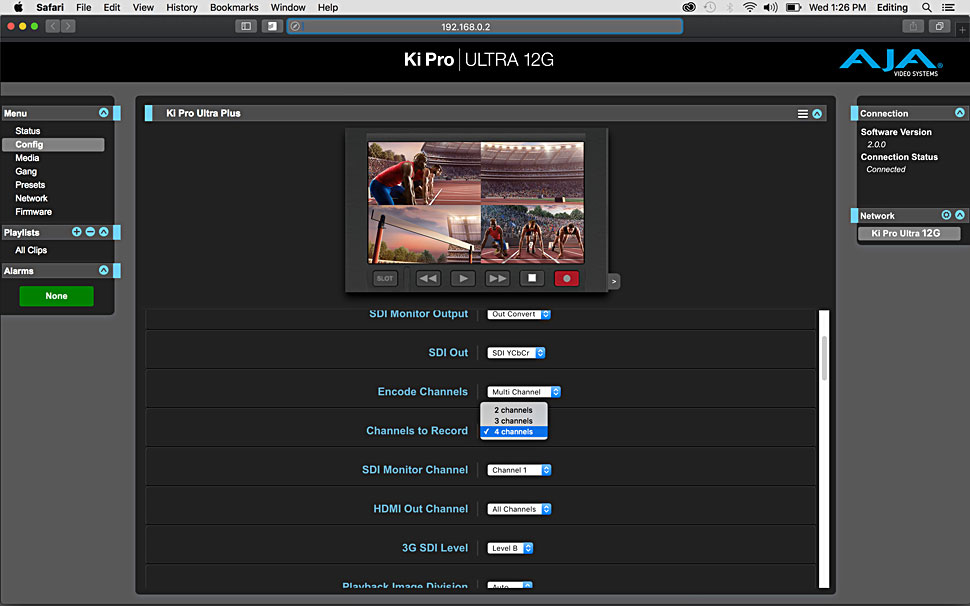Click the Rewind transport button

click(428, 279)
